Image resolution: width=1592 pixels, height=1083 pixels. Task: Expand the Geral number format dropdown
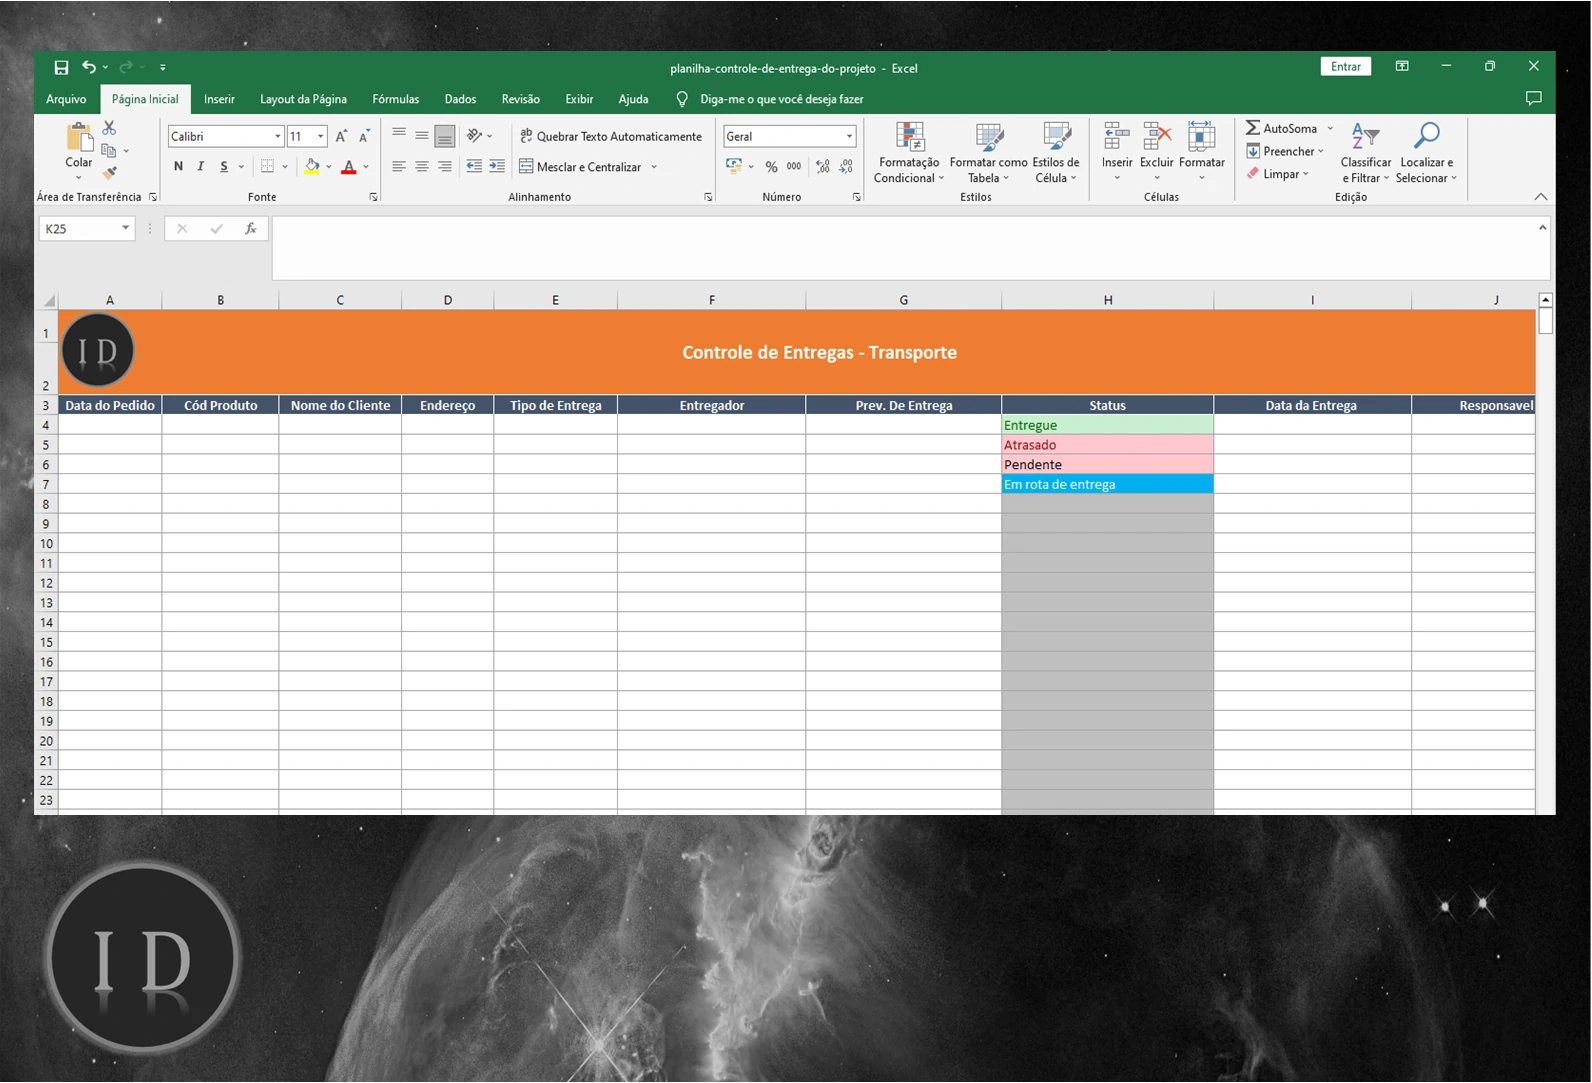click(849, 136)
